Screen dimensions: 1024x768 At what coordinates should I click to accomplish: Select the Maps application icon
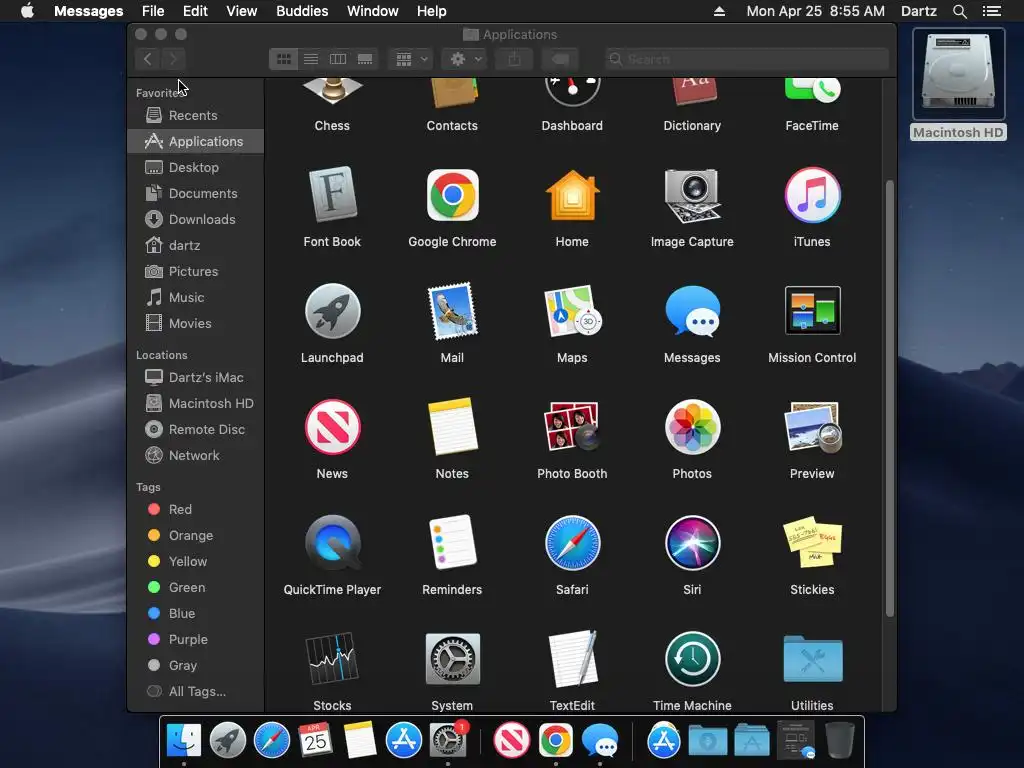point(572,311)
